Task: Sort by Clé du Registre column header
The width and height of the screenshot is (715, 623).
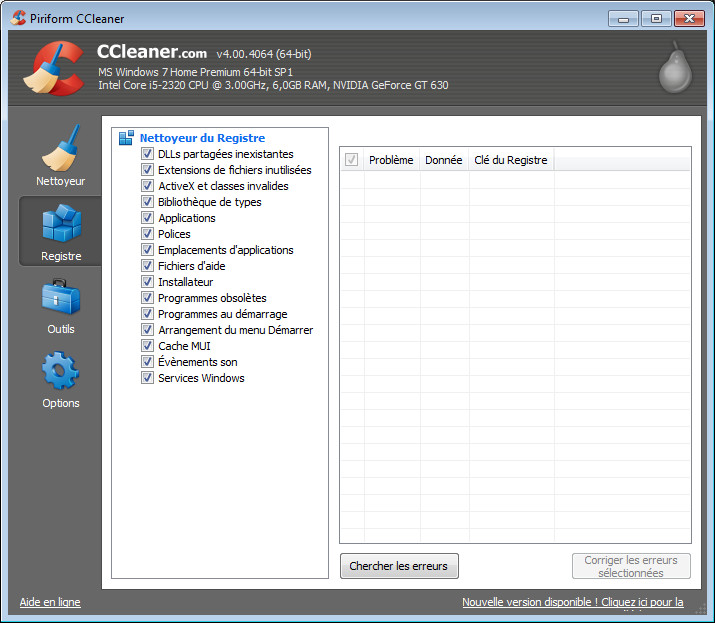Action: coord(511,160)
